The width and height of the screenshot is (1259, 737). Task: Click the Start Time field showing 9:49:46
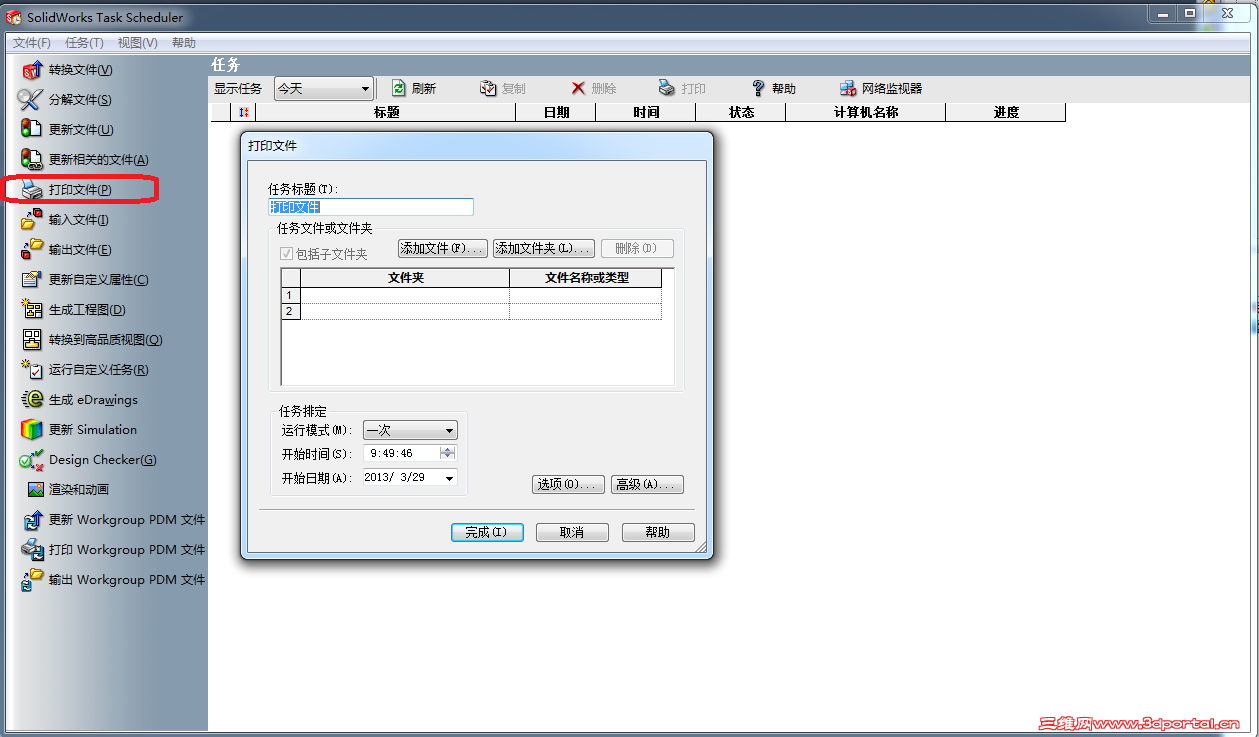[x=400, y=453]
